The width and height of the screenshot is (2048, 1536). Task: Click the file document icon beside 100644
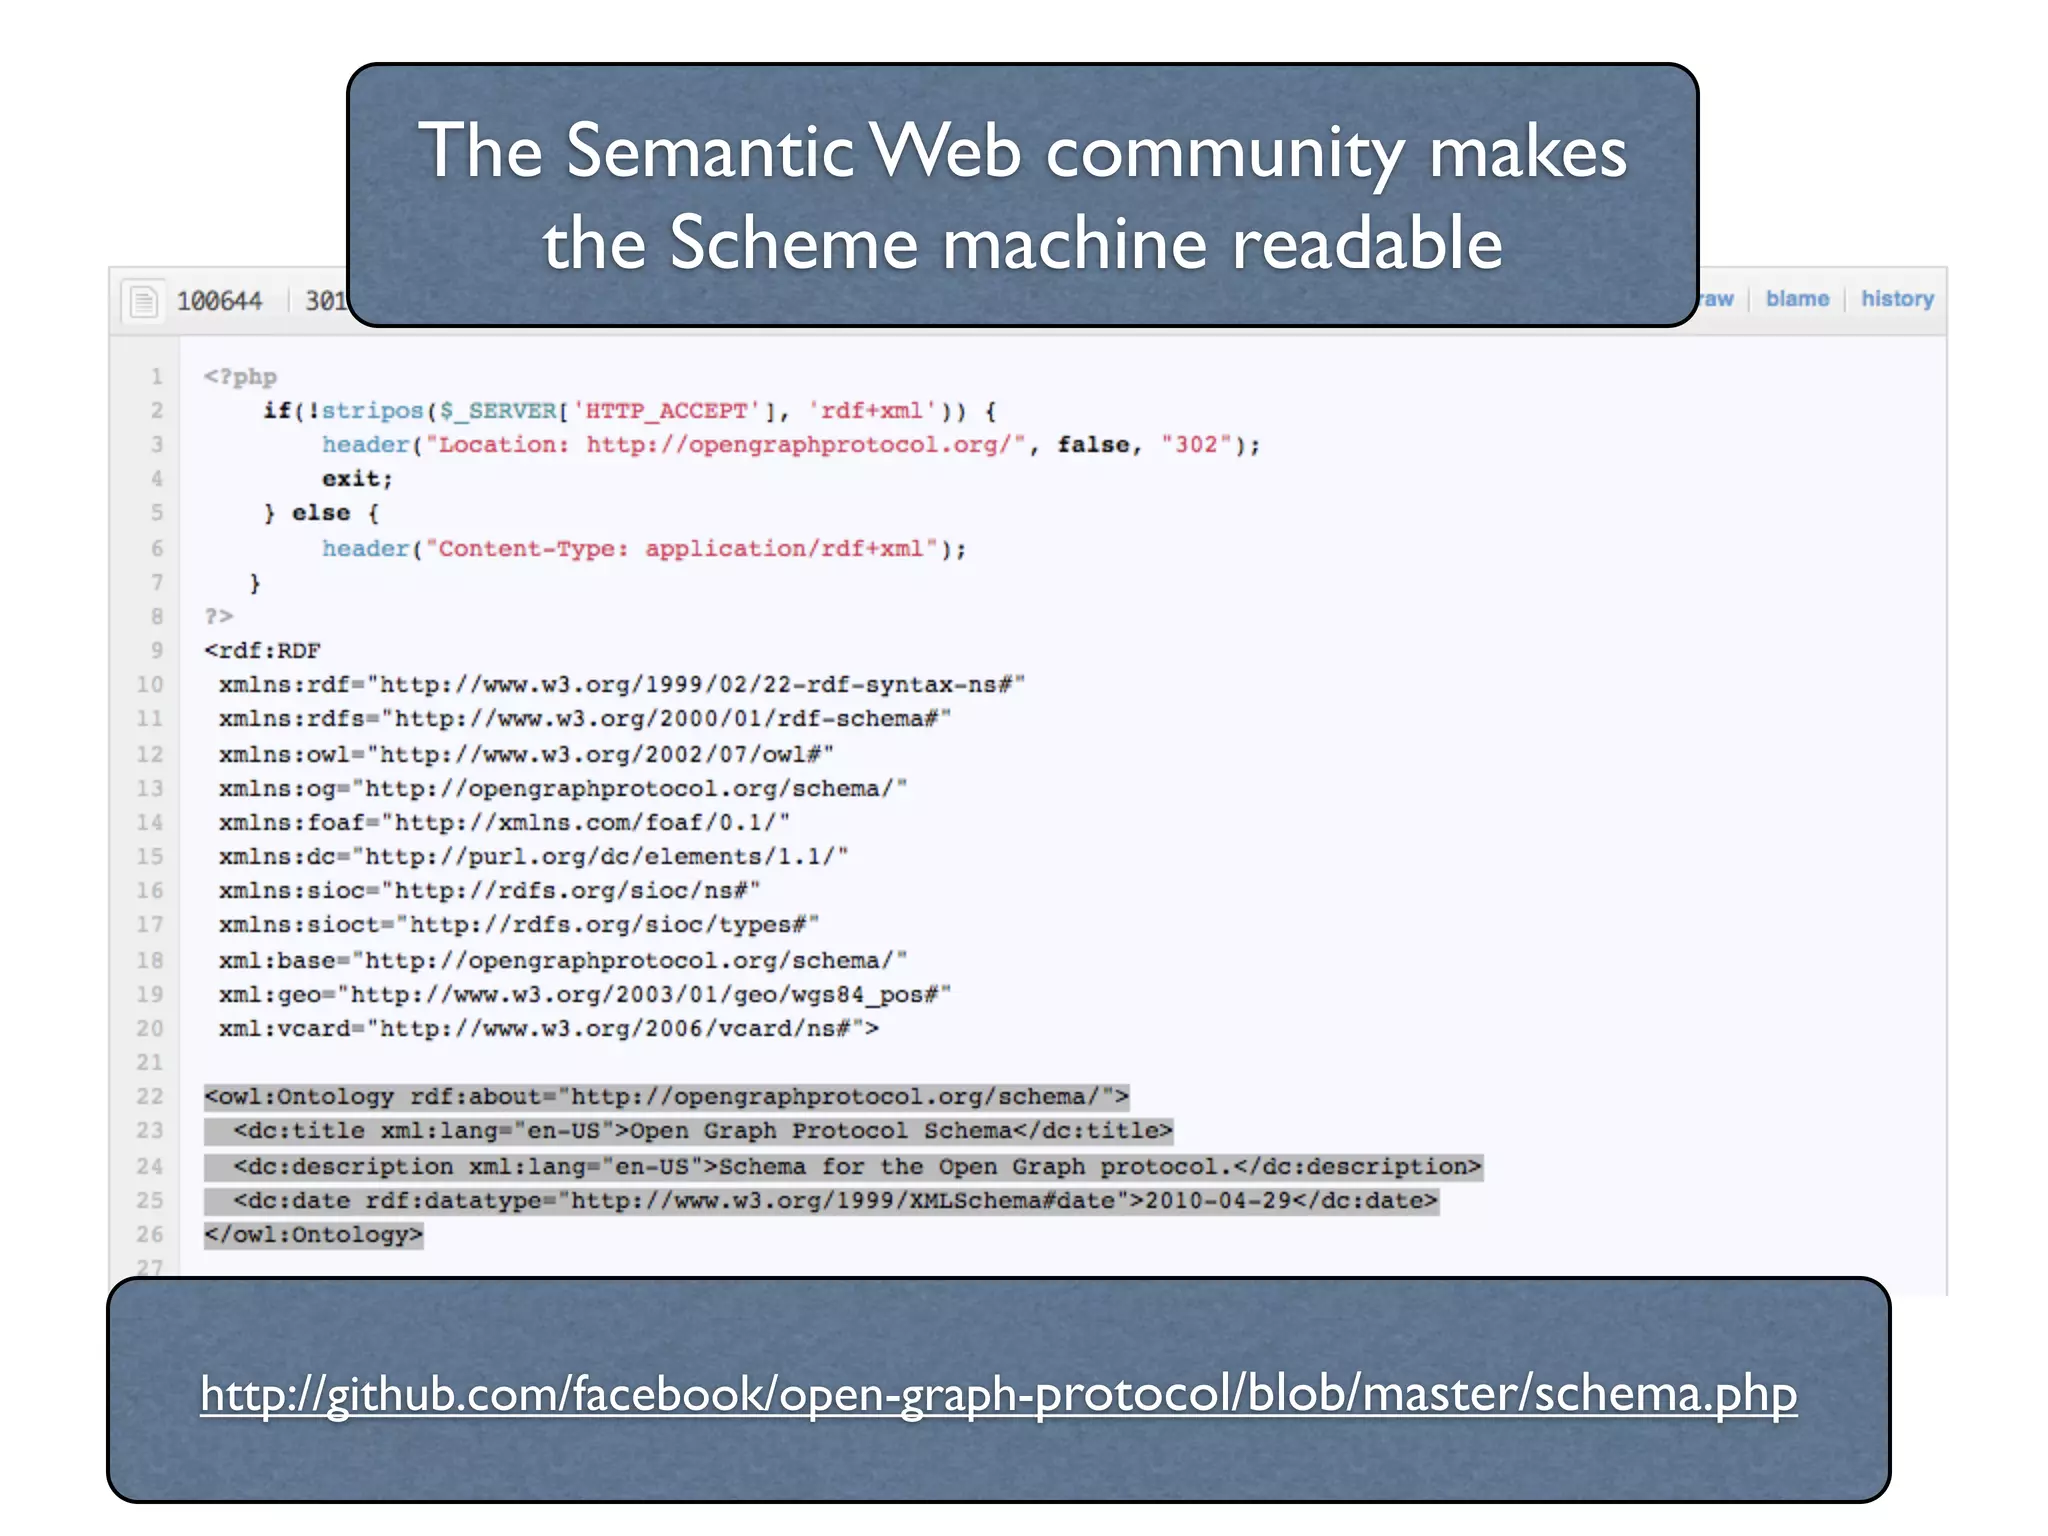point(144,301)
